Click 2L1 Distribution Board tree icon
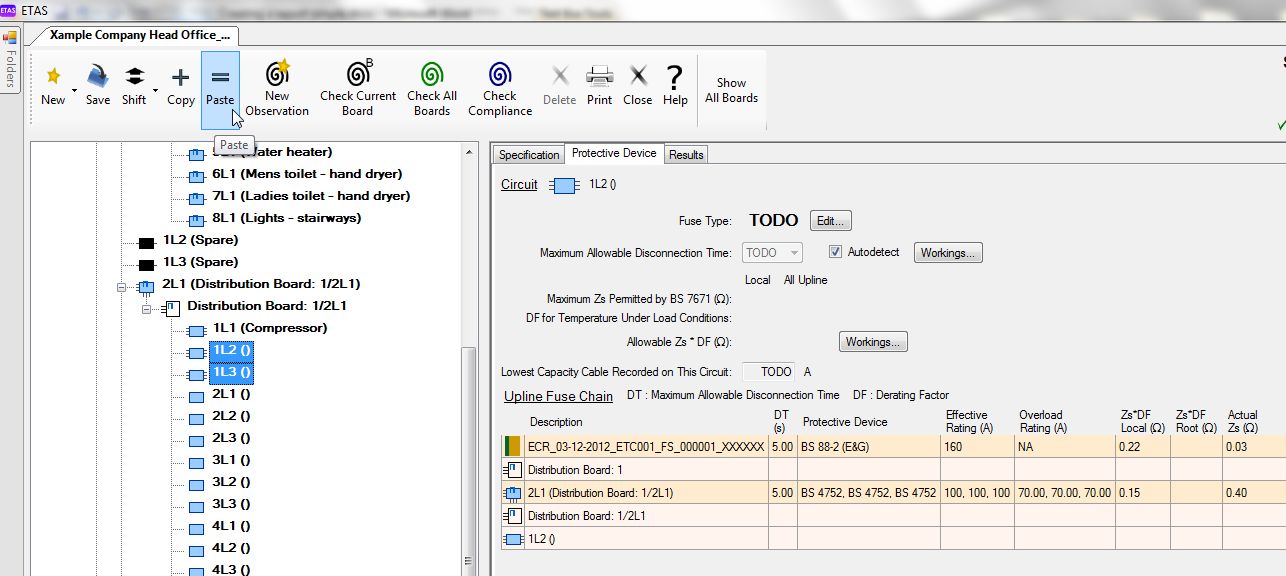 (x=146, y=286)
